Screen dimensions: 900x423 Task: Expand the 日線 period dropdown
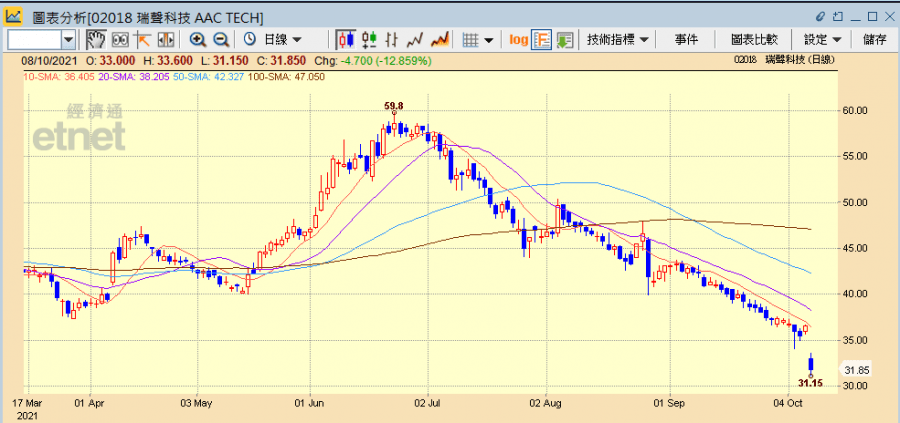tap(280, 39)
